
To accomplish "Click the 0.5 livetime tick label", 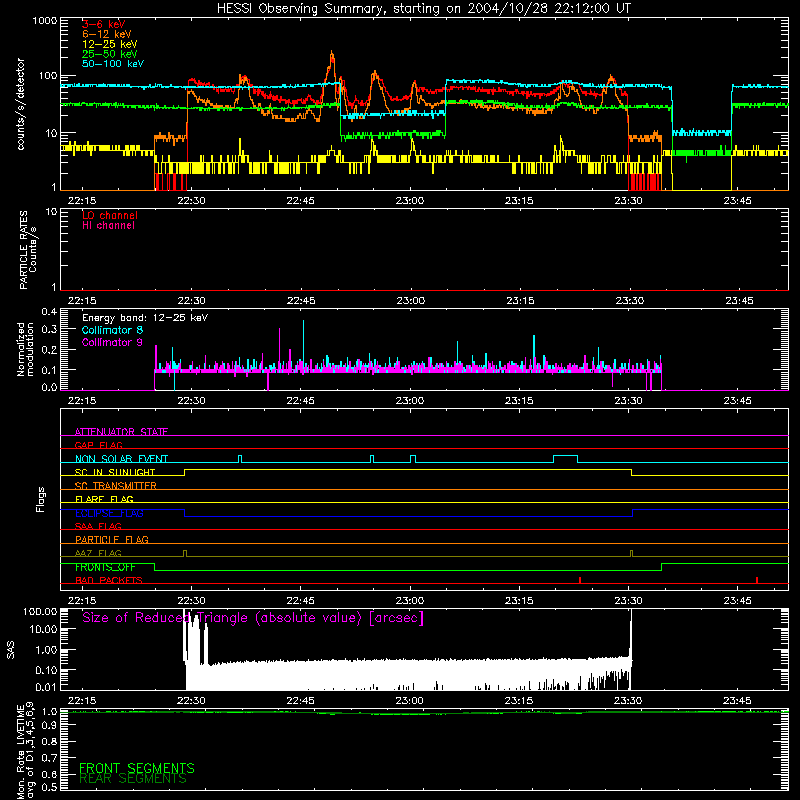I will [x=49, y=787].
